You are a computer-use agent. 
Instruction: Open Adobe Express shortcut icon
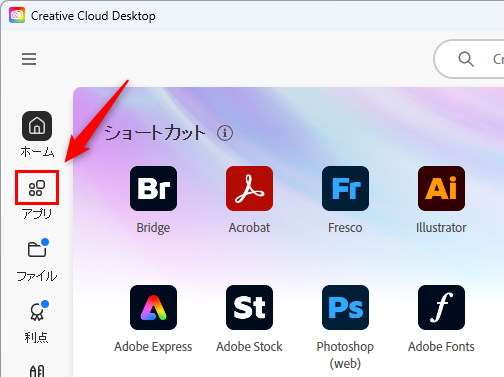tap(153, 307)
